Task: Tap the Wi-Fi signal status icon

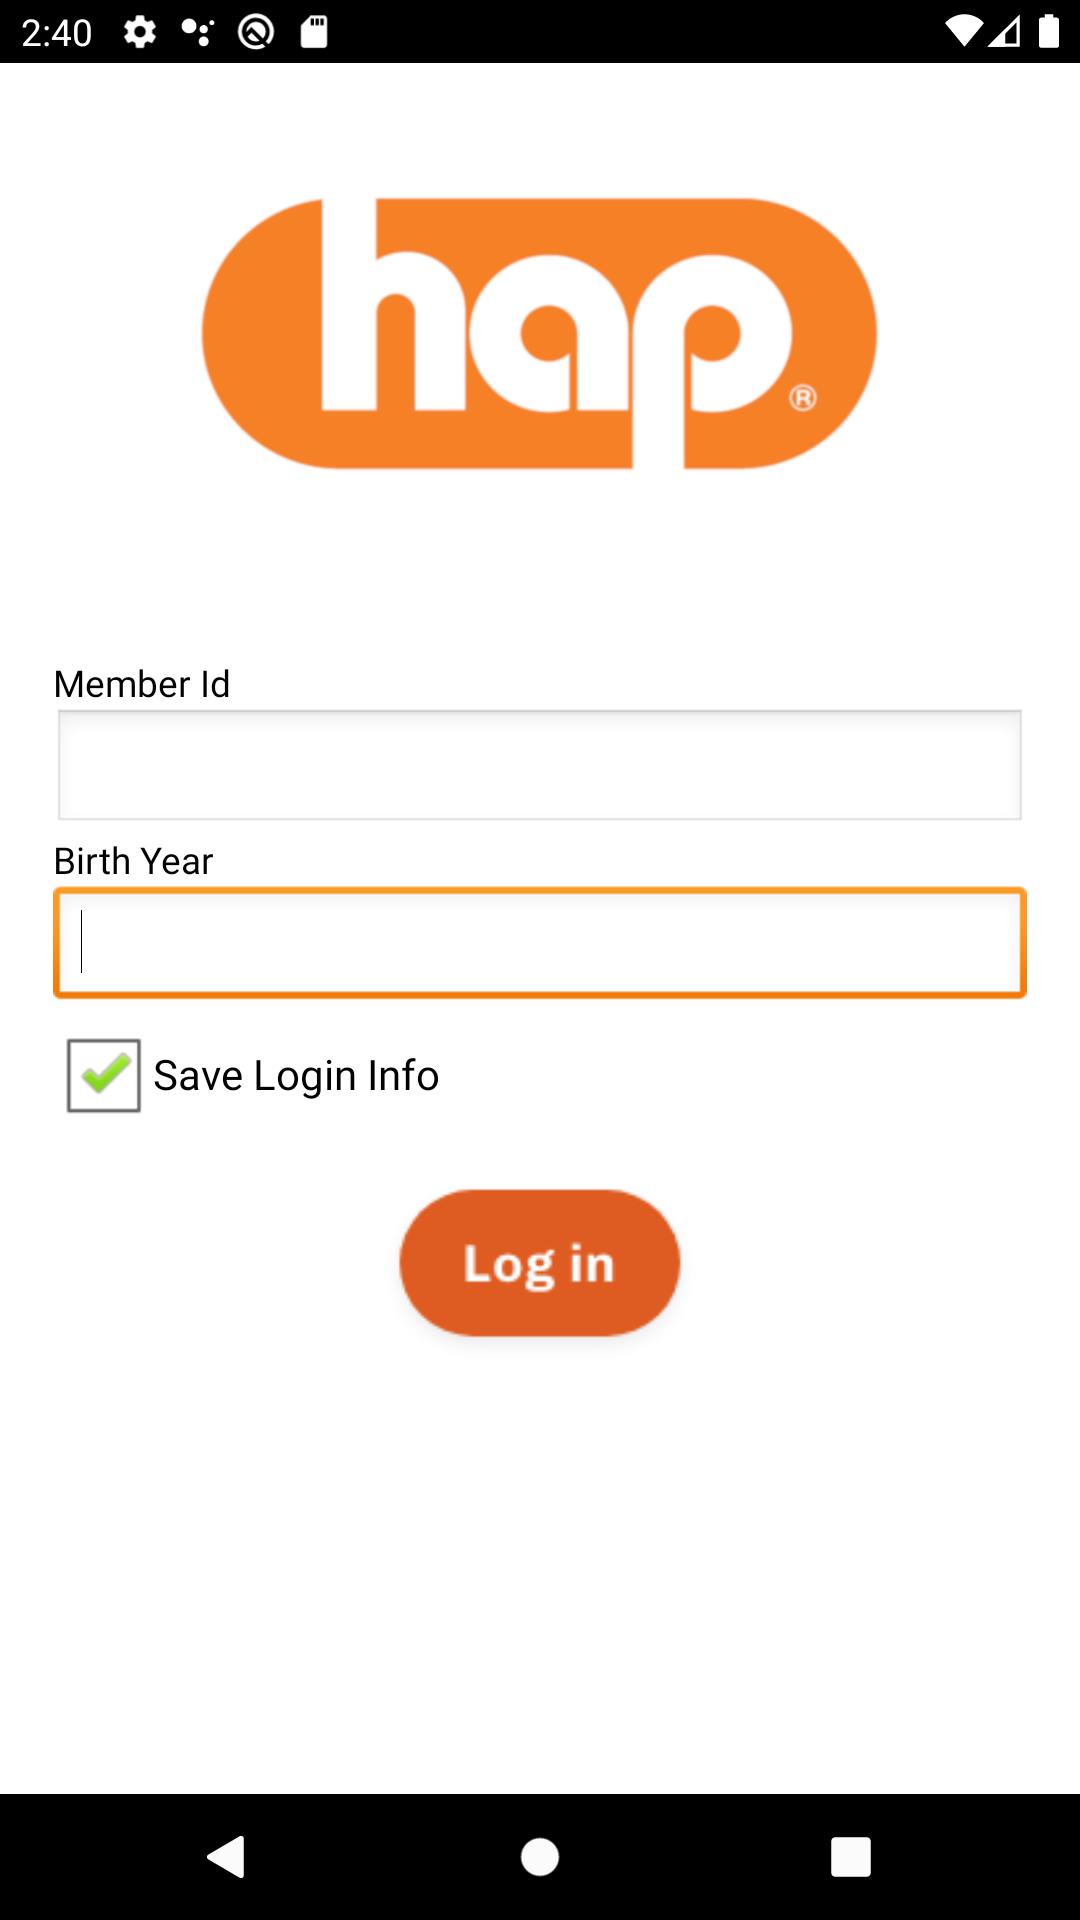Action: pyautogui.click(x=963, y=32)
